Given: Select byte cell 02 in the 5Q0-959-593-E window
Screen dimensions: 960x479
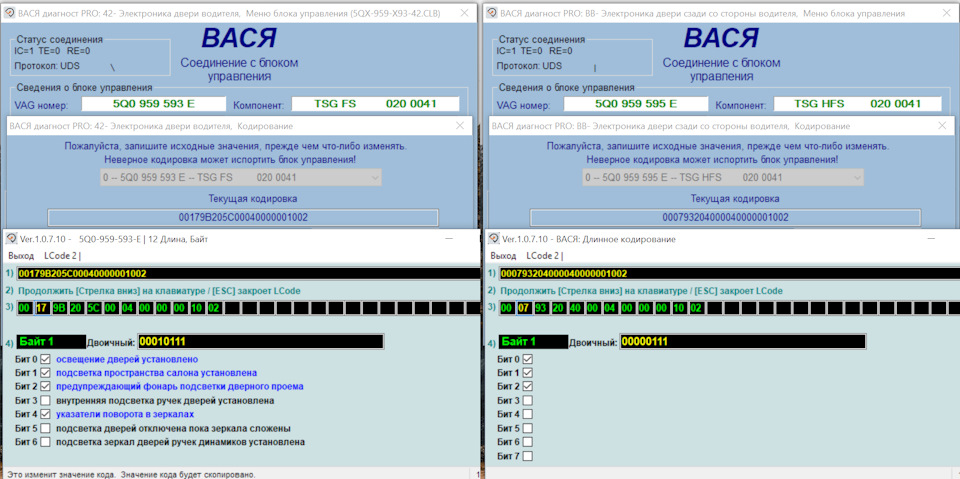Looking at the screenshot, I should 214,308.
